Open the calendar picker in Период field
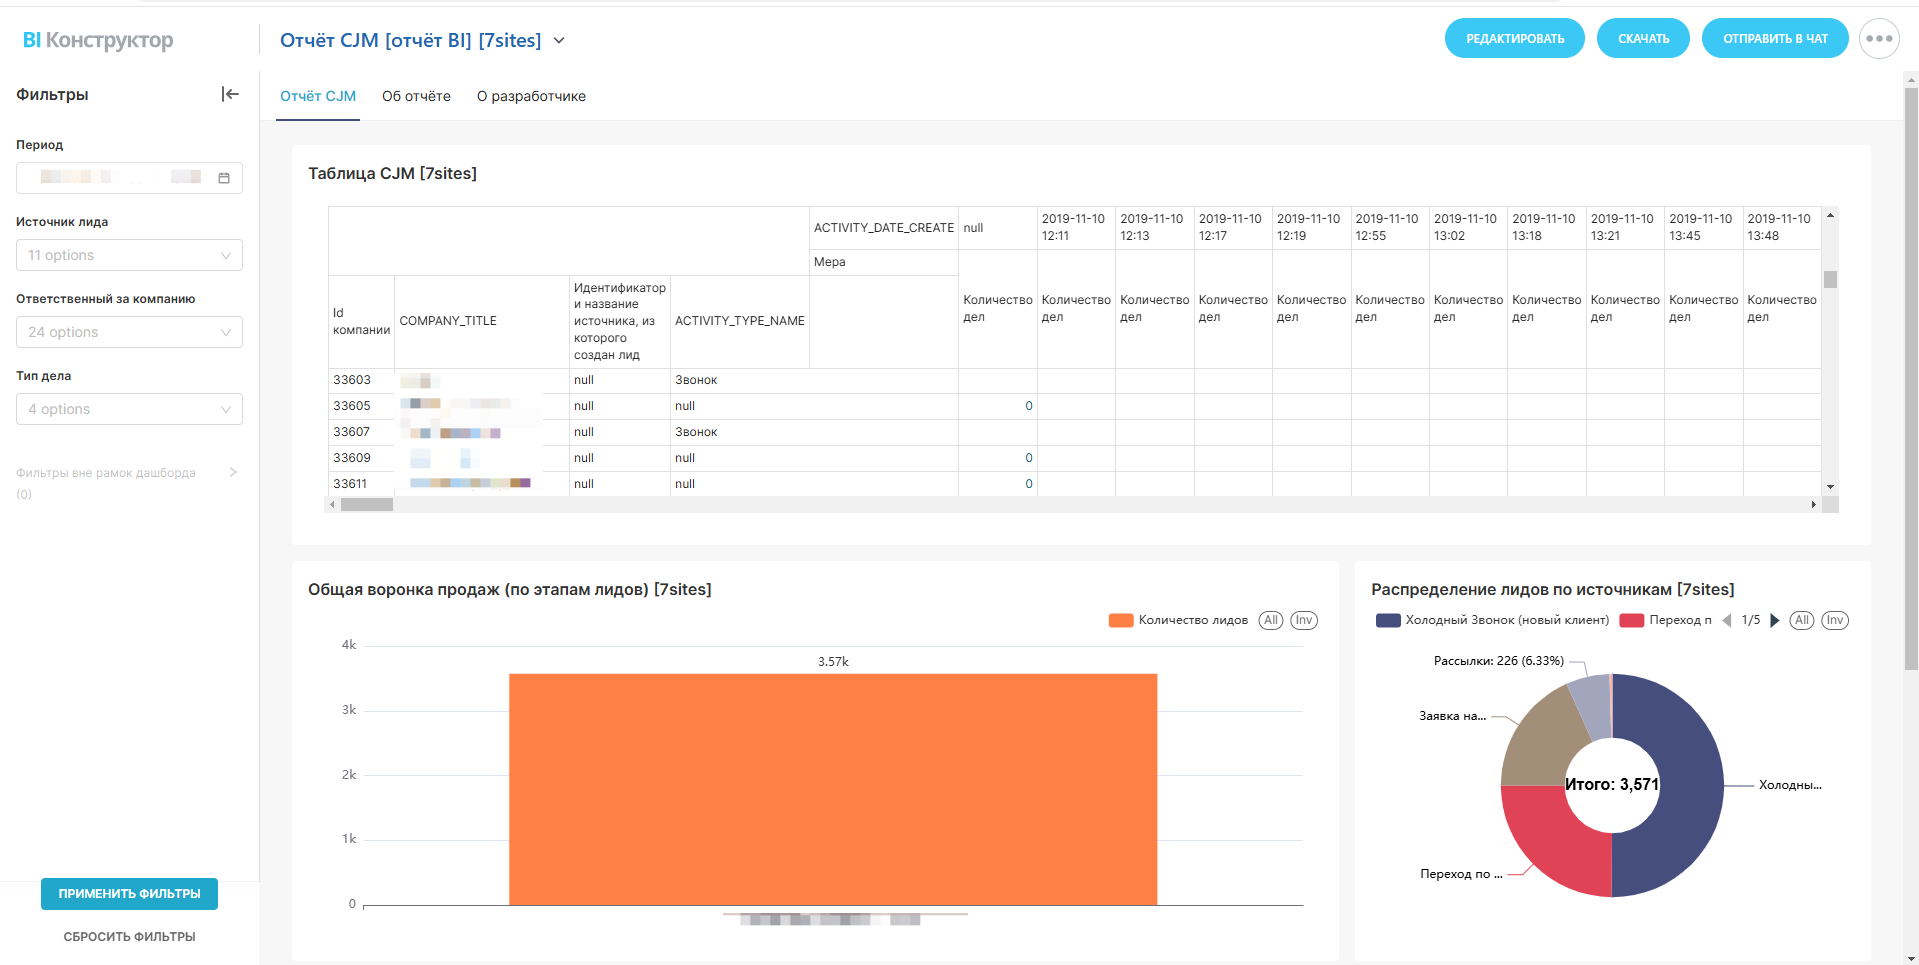Image resolution: width=1919 pixels, height=965 pixels. click(224, 178)
